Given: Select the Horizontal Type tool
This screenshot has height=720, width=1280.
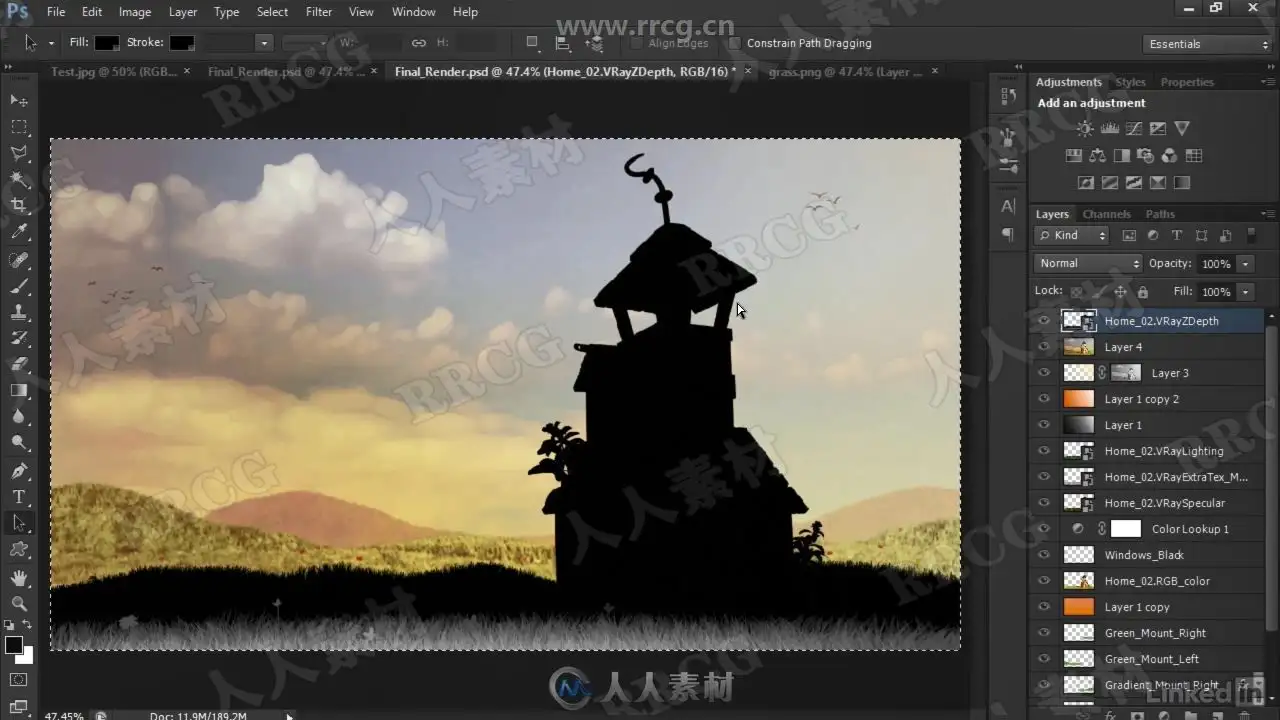Looking at the screenshot, I should (x=19, y=496).
